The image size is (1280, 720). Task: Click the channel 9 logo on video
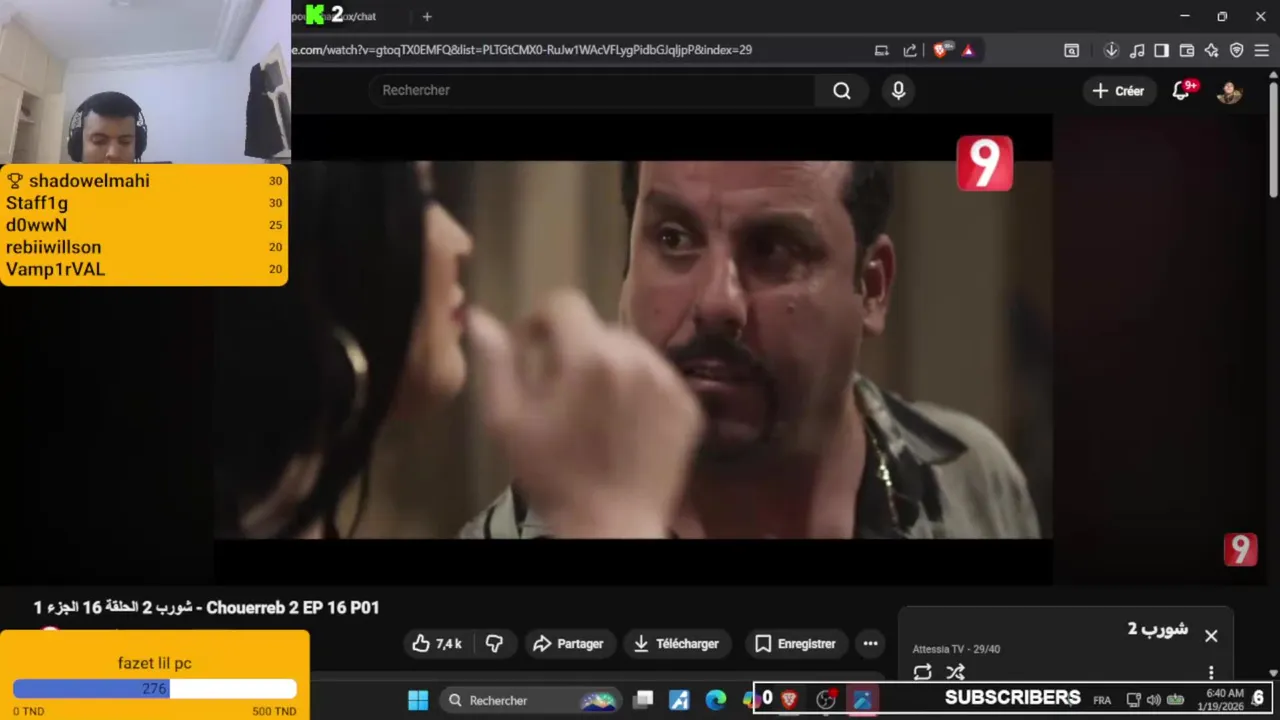click(x=985, y=163)
